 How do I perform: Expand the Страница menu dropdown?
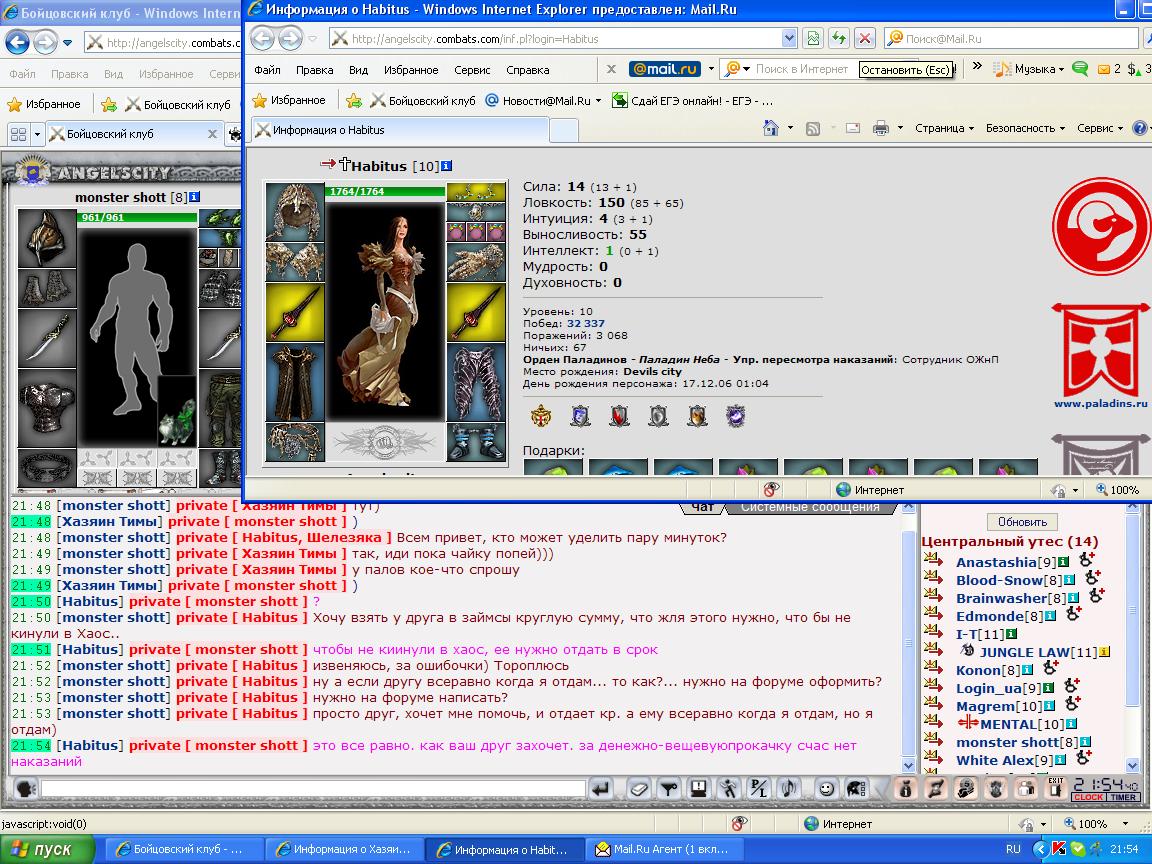944,129
